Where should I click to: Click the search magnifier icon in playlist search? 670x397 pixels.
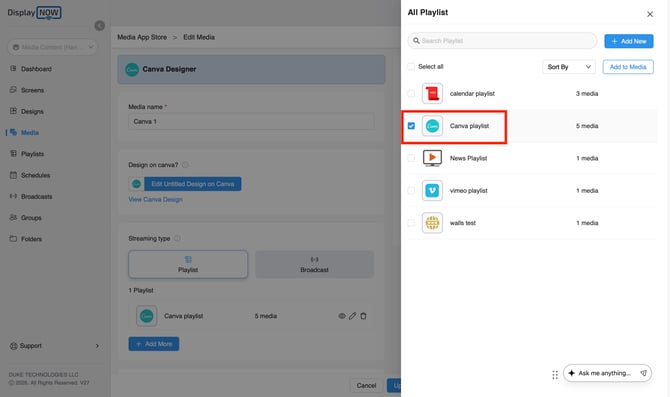pos(416,41)
